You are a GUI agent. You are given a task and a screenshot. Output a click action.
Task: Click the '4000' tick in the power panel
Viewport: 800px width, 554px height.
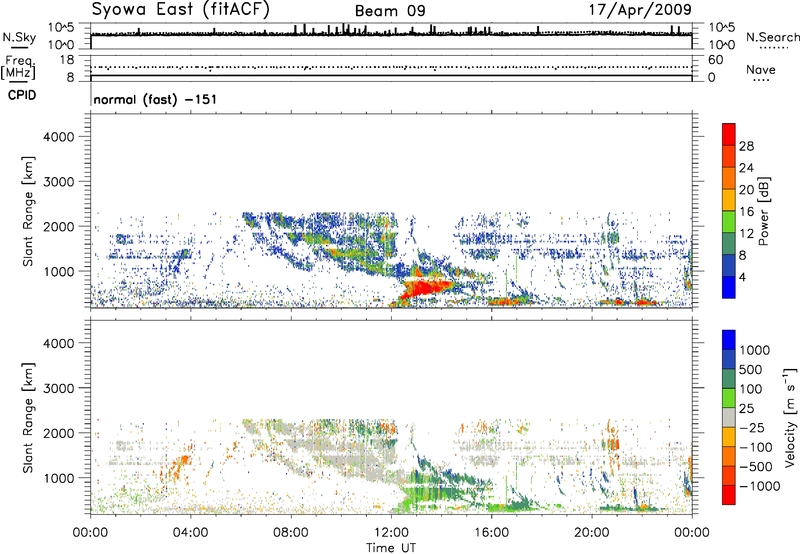[x=58, y=137]
